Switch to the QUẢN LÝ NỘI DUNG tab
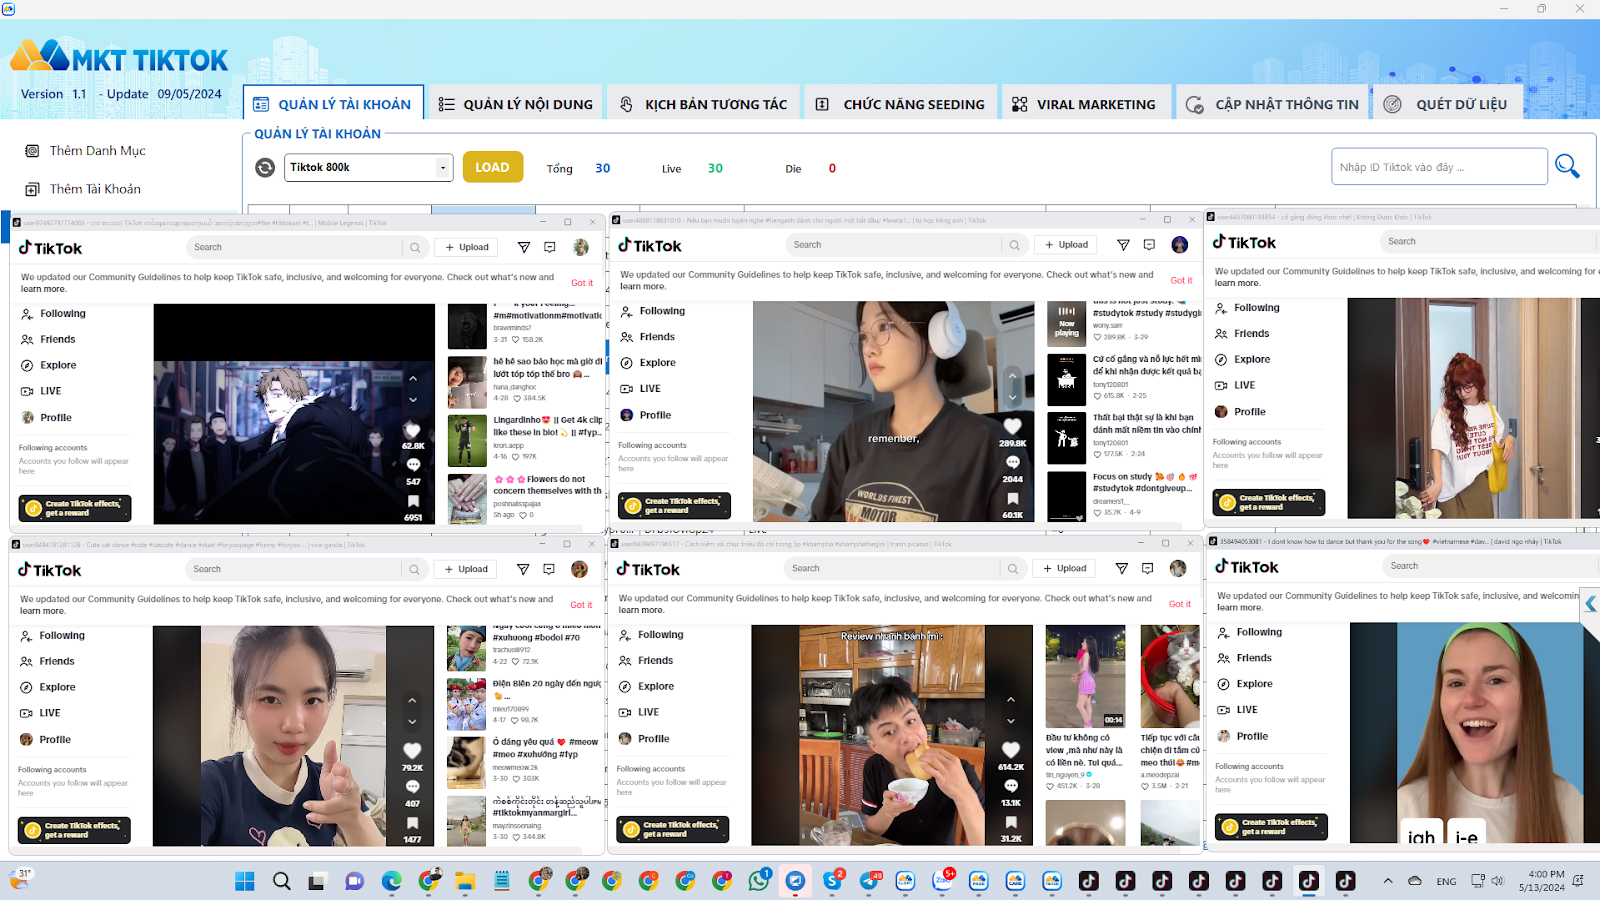Image resolution: width=1600 pixels, height=900 pixels. click(516, 104)
